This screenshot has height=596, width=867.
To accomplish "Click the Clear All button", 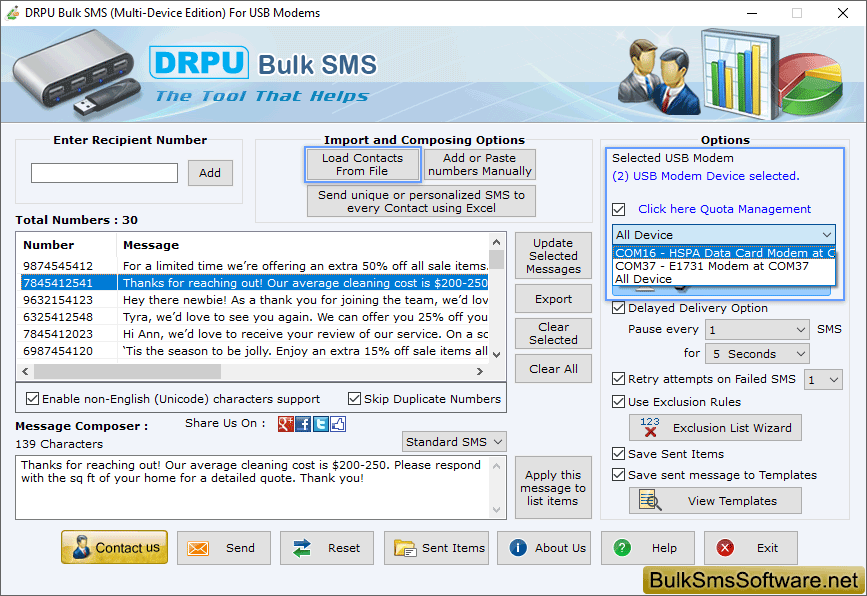I will click(x=553, y=369).
